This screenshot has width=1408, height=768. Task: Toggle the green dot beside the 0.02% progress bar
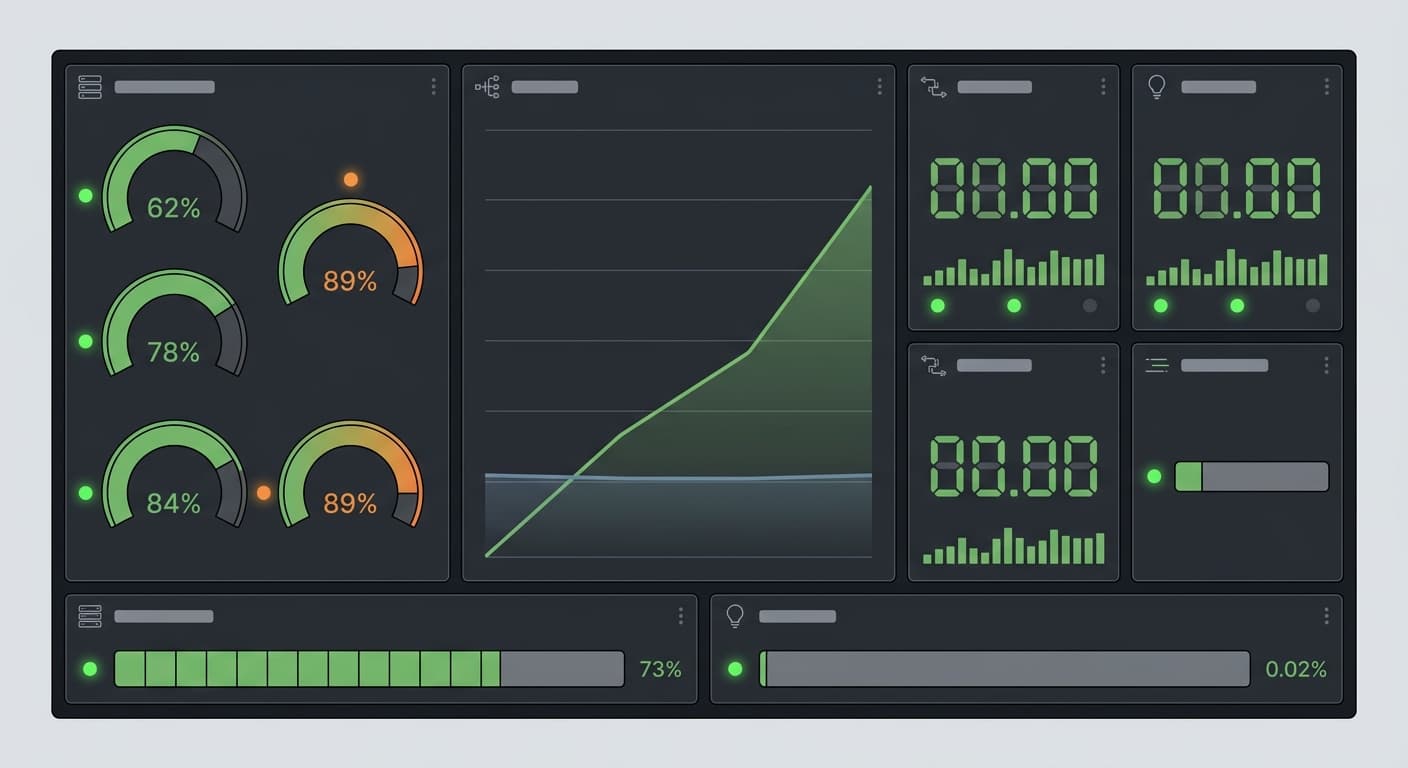[x=735, y=669]
